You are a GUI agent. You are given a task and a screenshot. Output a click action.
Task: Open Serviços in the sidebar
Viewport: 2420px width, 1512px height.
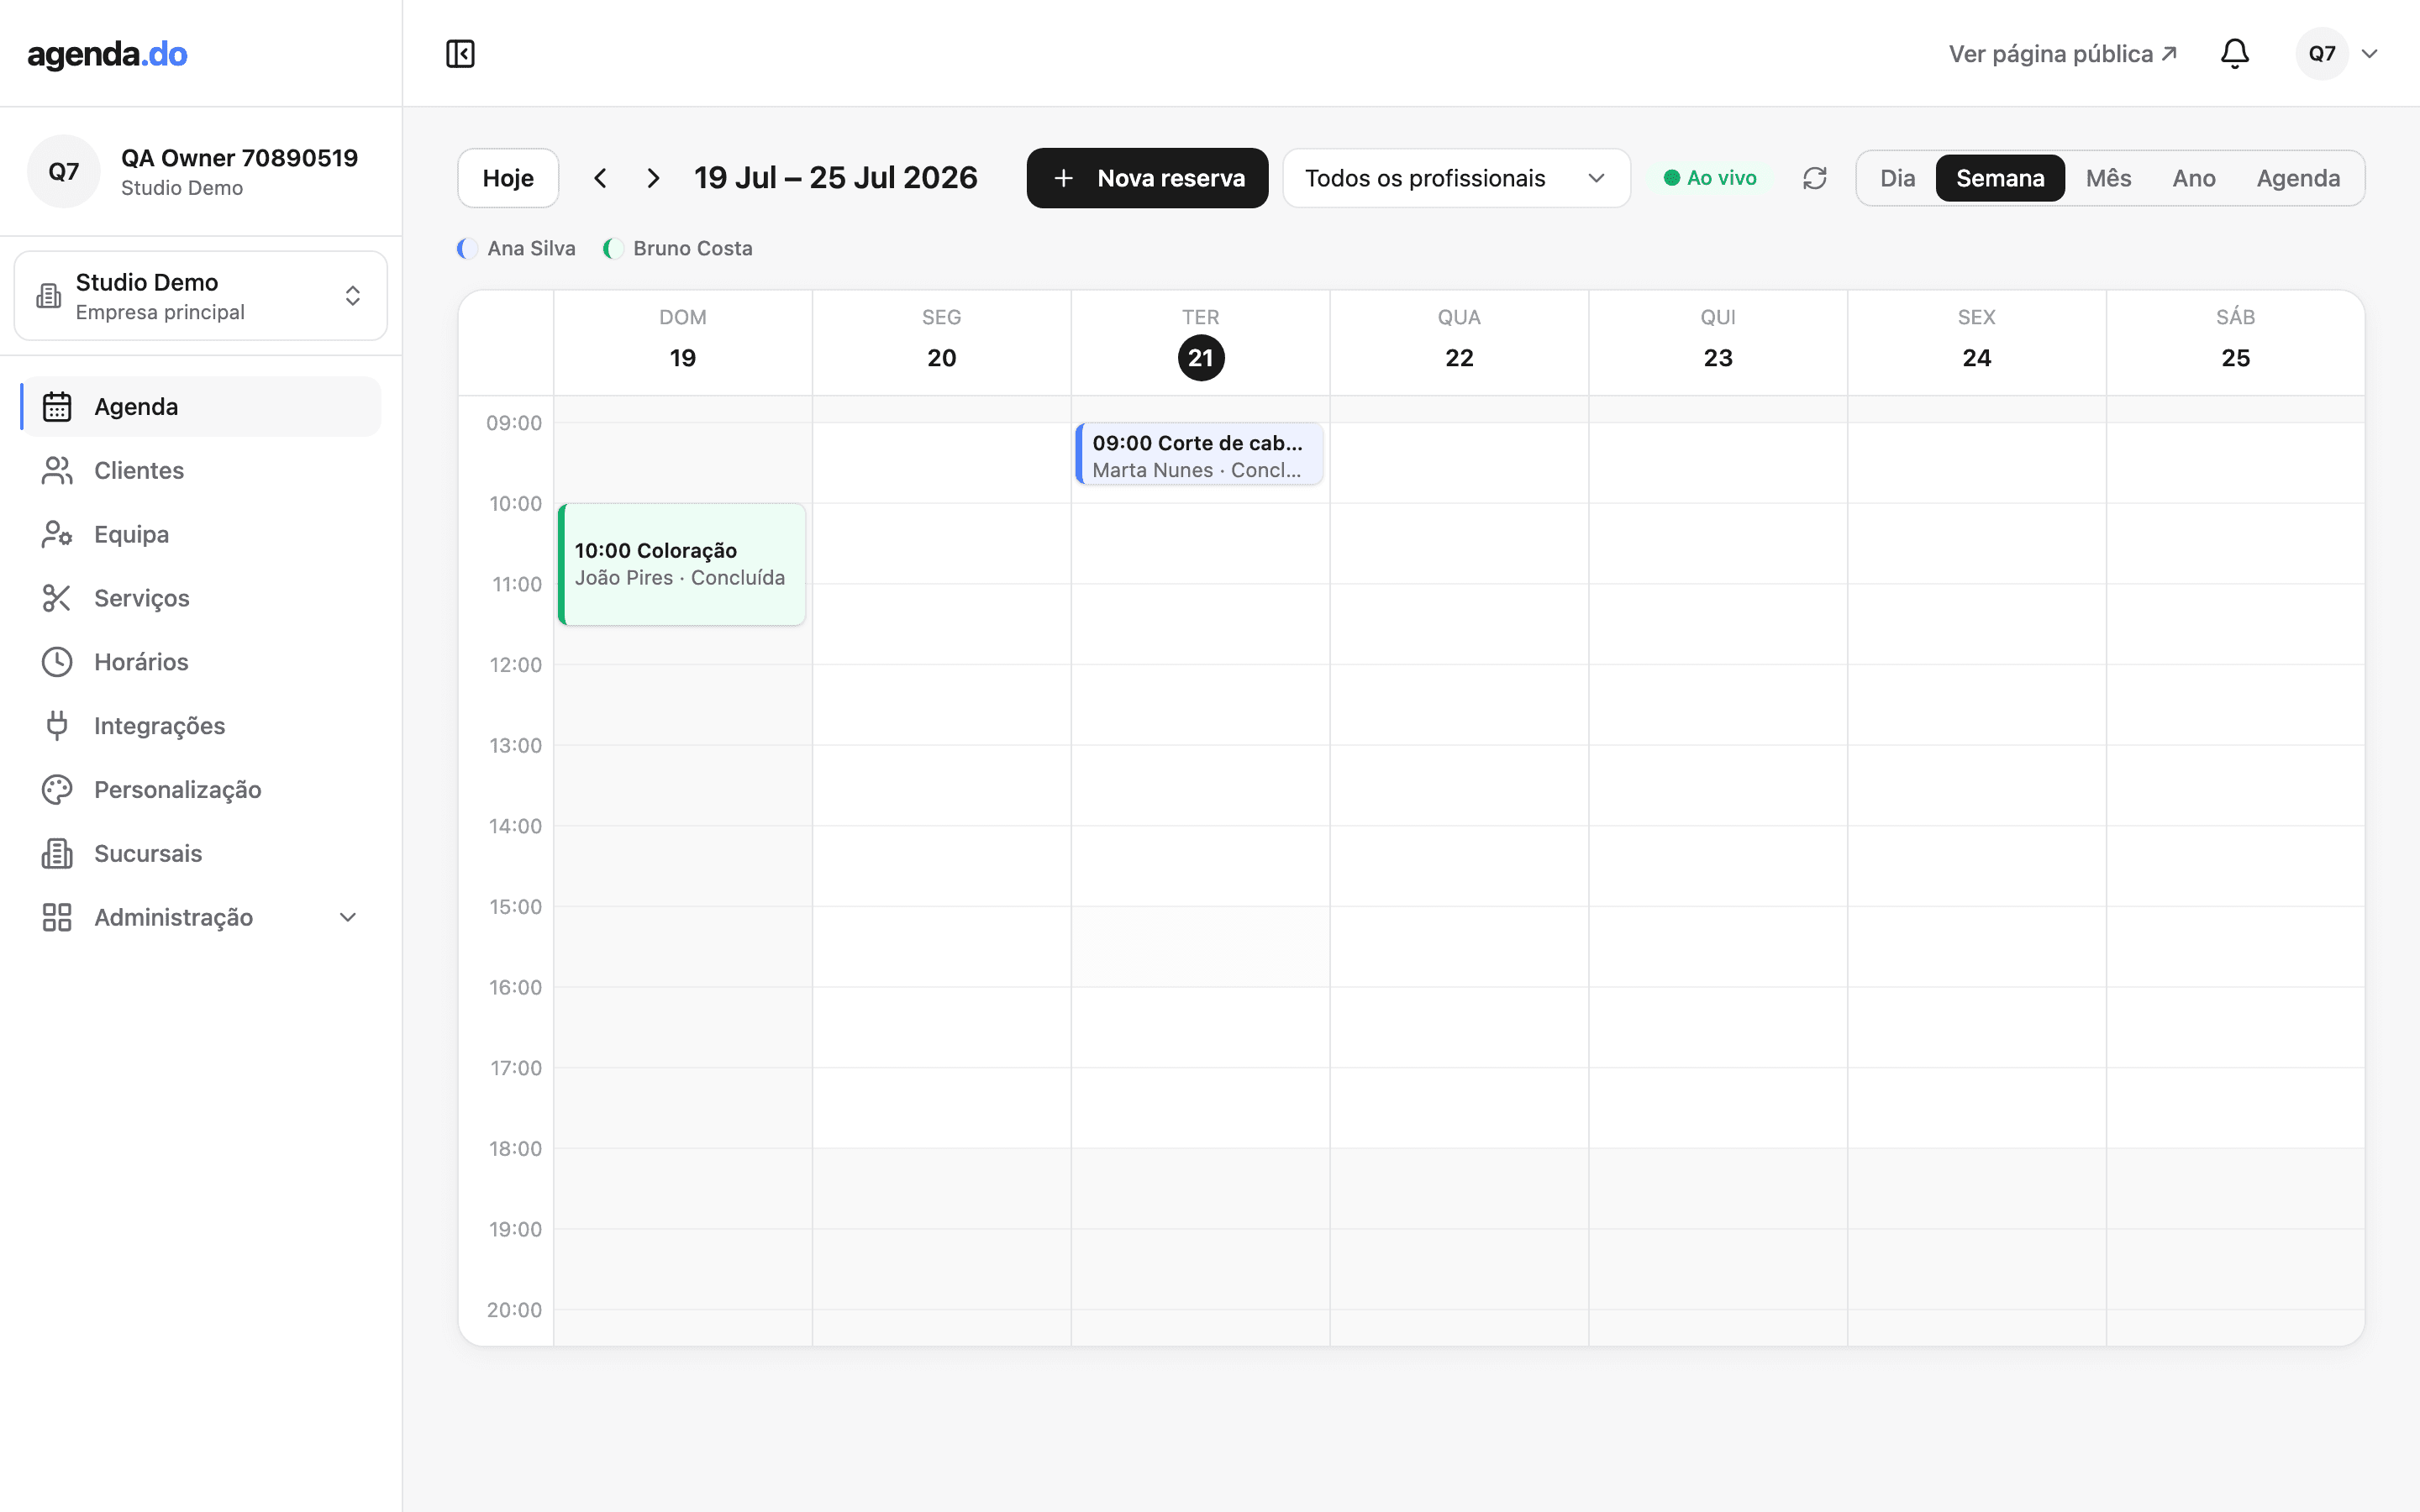201,598
